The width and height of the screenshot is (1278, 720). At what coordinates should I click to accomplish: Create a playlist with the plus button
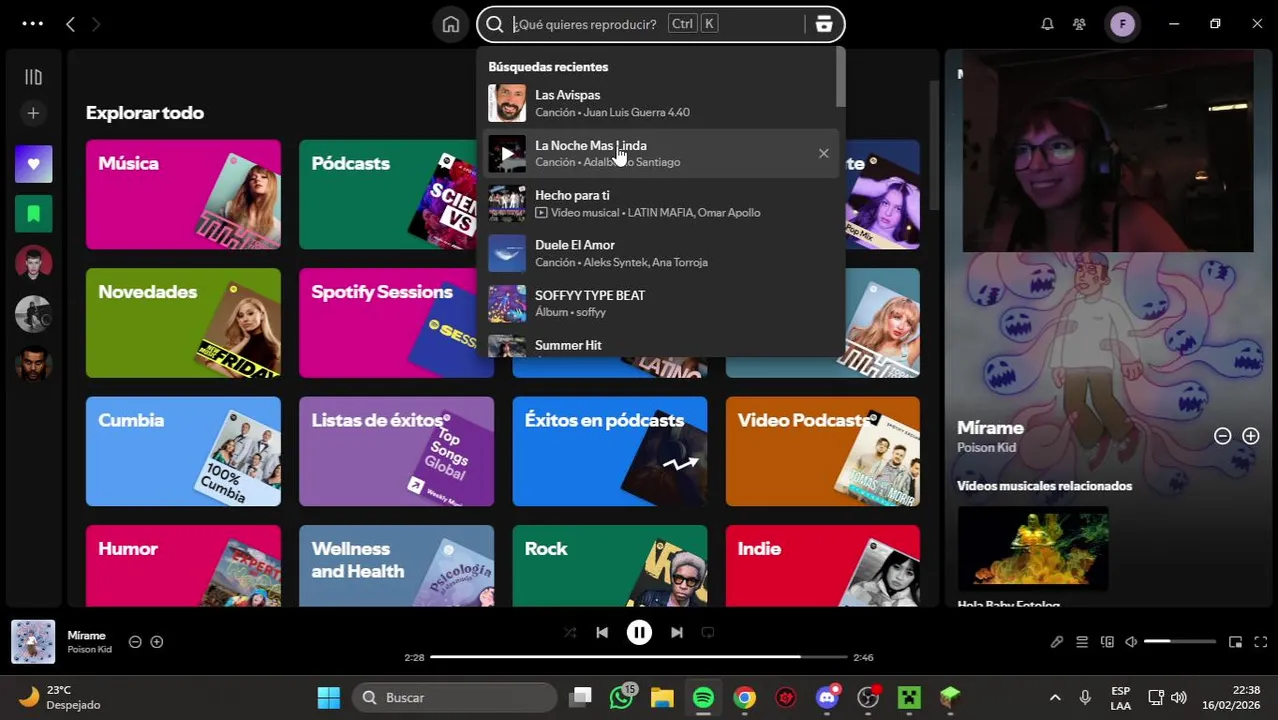tap(33, 113)
